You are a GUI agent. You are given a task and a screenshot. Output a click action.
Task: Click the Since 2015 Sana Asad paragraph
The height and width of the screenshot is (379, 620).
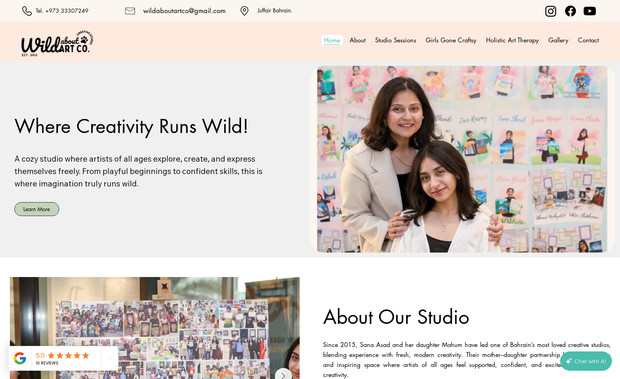467,360
